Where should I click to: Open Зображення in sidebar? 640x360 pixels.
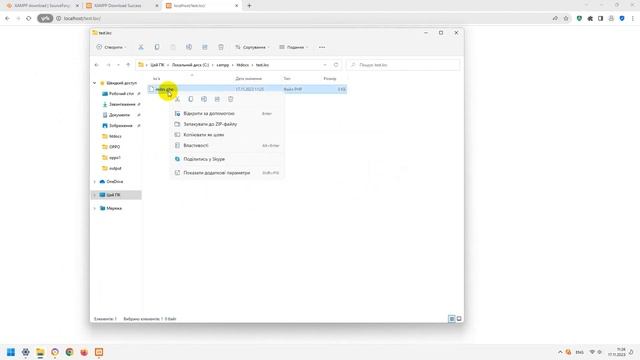coord(121,125)
